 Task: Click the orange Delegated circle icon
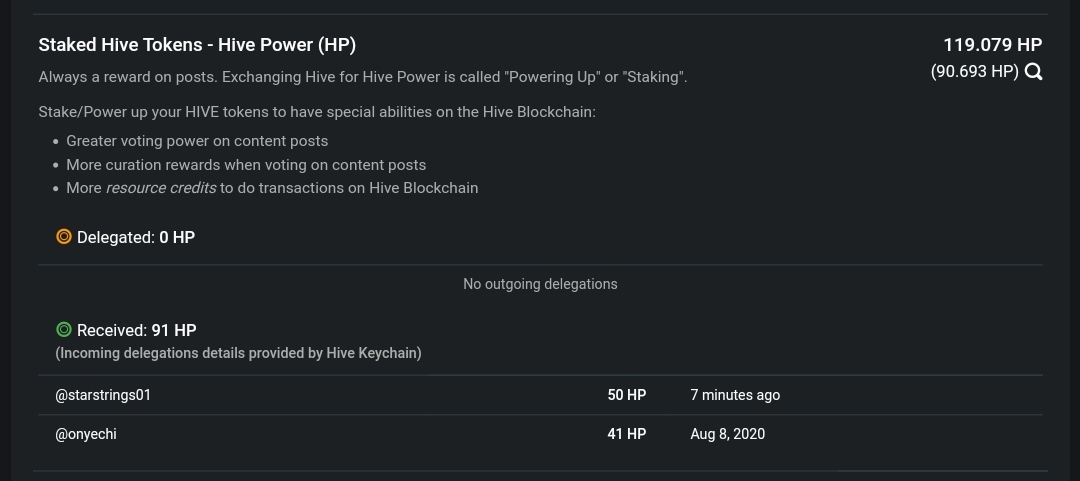(63, 237)
